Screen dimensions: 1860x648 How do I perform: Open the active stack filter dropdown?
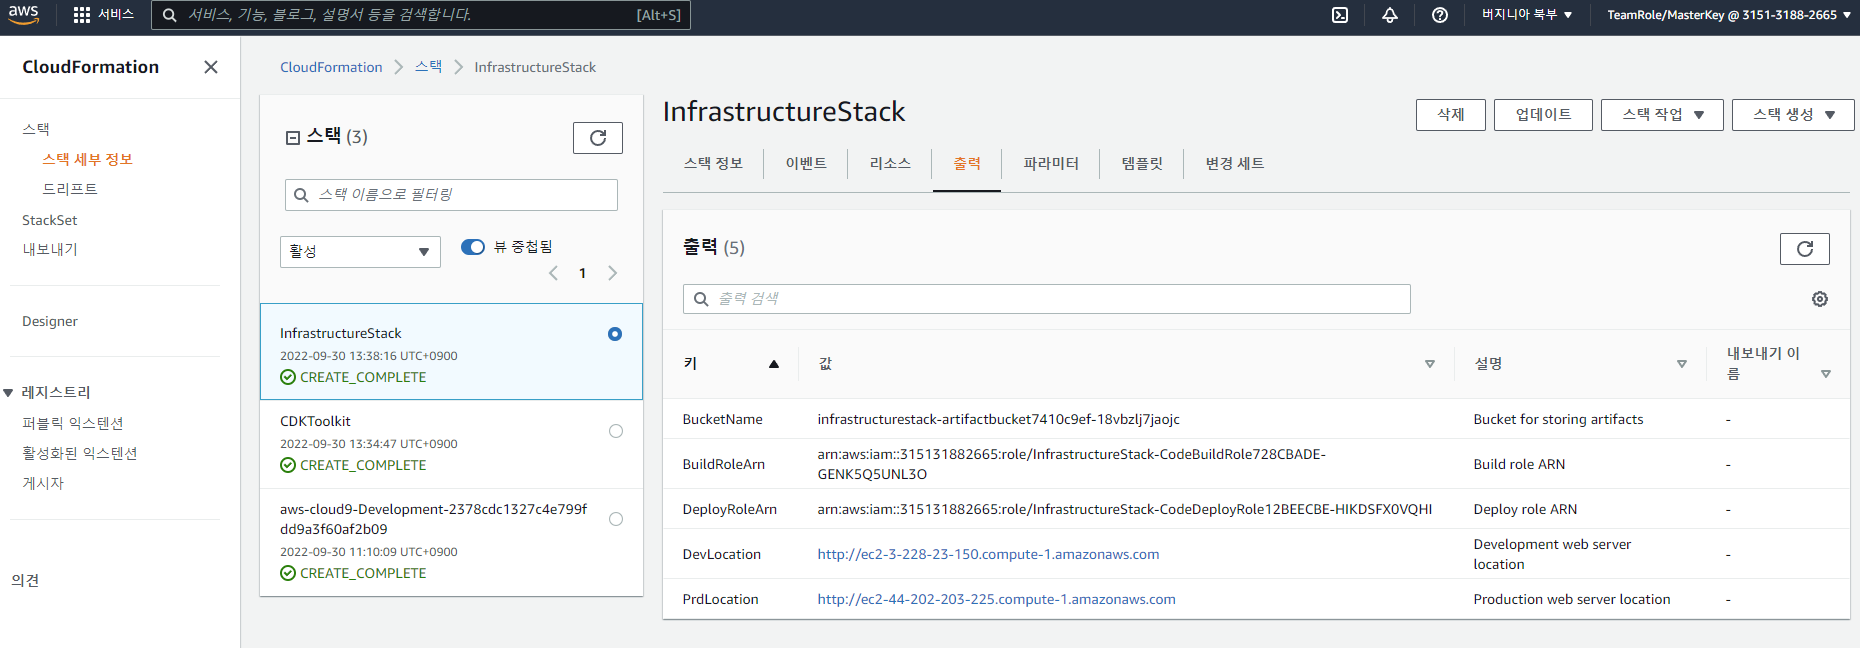(360, 251)
